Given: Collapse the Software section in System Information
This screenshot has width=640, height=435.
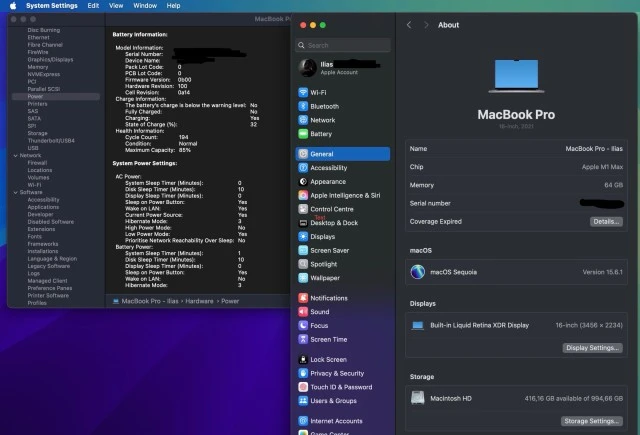Looking at the screenshot, I should 16,192.
